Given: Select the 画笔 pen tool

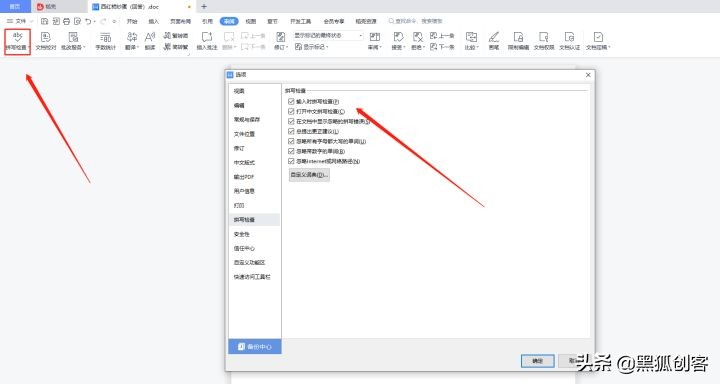Looking at the screenshot, I should click(494, 41).
